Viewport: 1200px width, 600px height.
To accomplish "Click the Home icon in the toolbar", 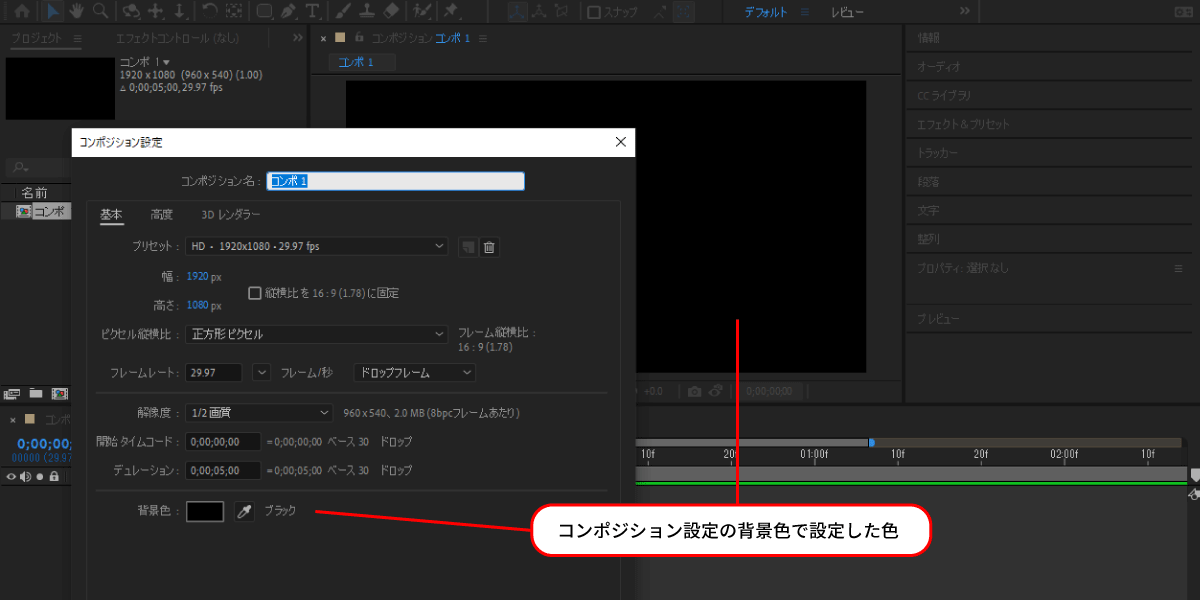I will pos(22,12).
